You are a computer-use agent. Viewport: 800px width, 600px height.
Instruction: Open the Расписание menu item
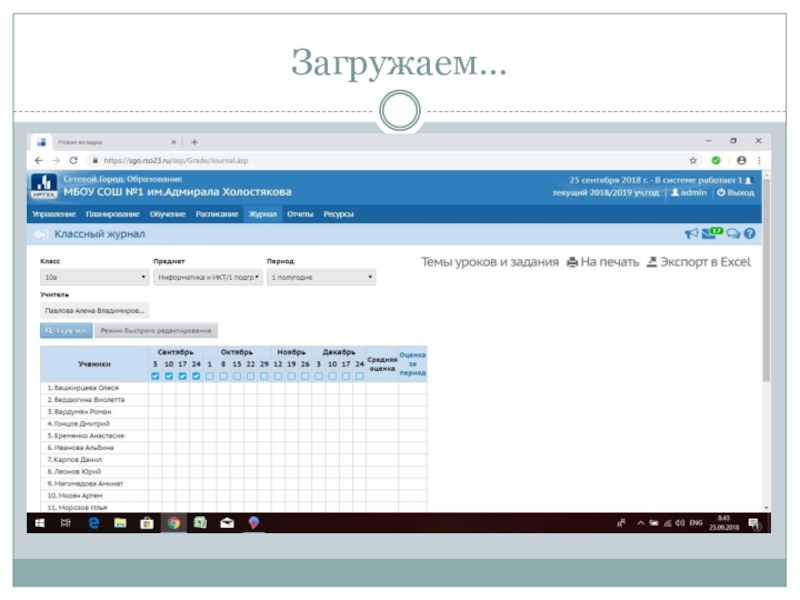(x=216, y=214)
